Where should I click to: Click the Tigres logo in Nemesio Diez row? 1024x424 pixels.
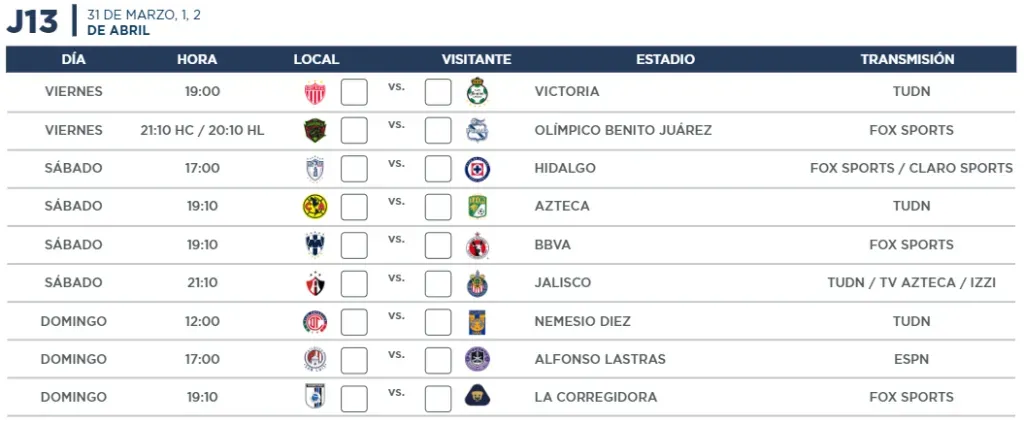477,321
